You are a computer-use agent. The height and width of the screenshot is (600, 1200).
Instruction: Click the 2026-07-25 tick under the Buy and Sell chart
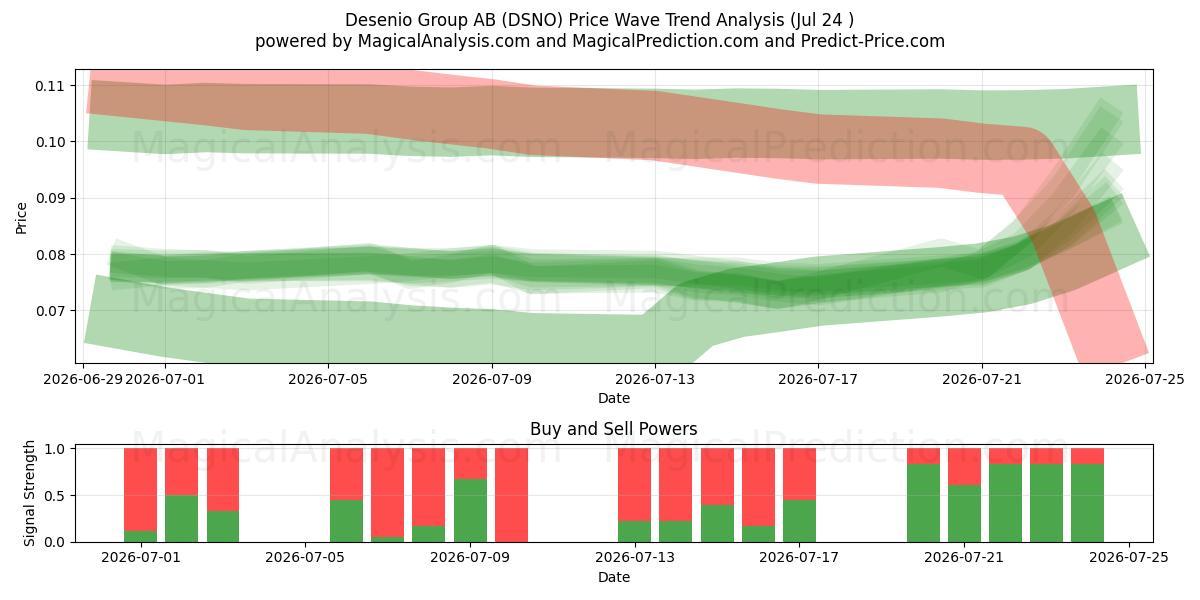tap(1129, 559)
